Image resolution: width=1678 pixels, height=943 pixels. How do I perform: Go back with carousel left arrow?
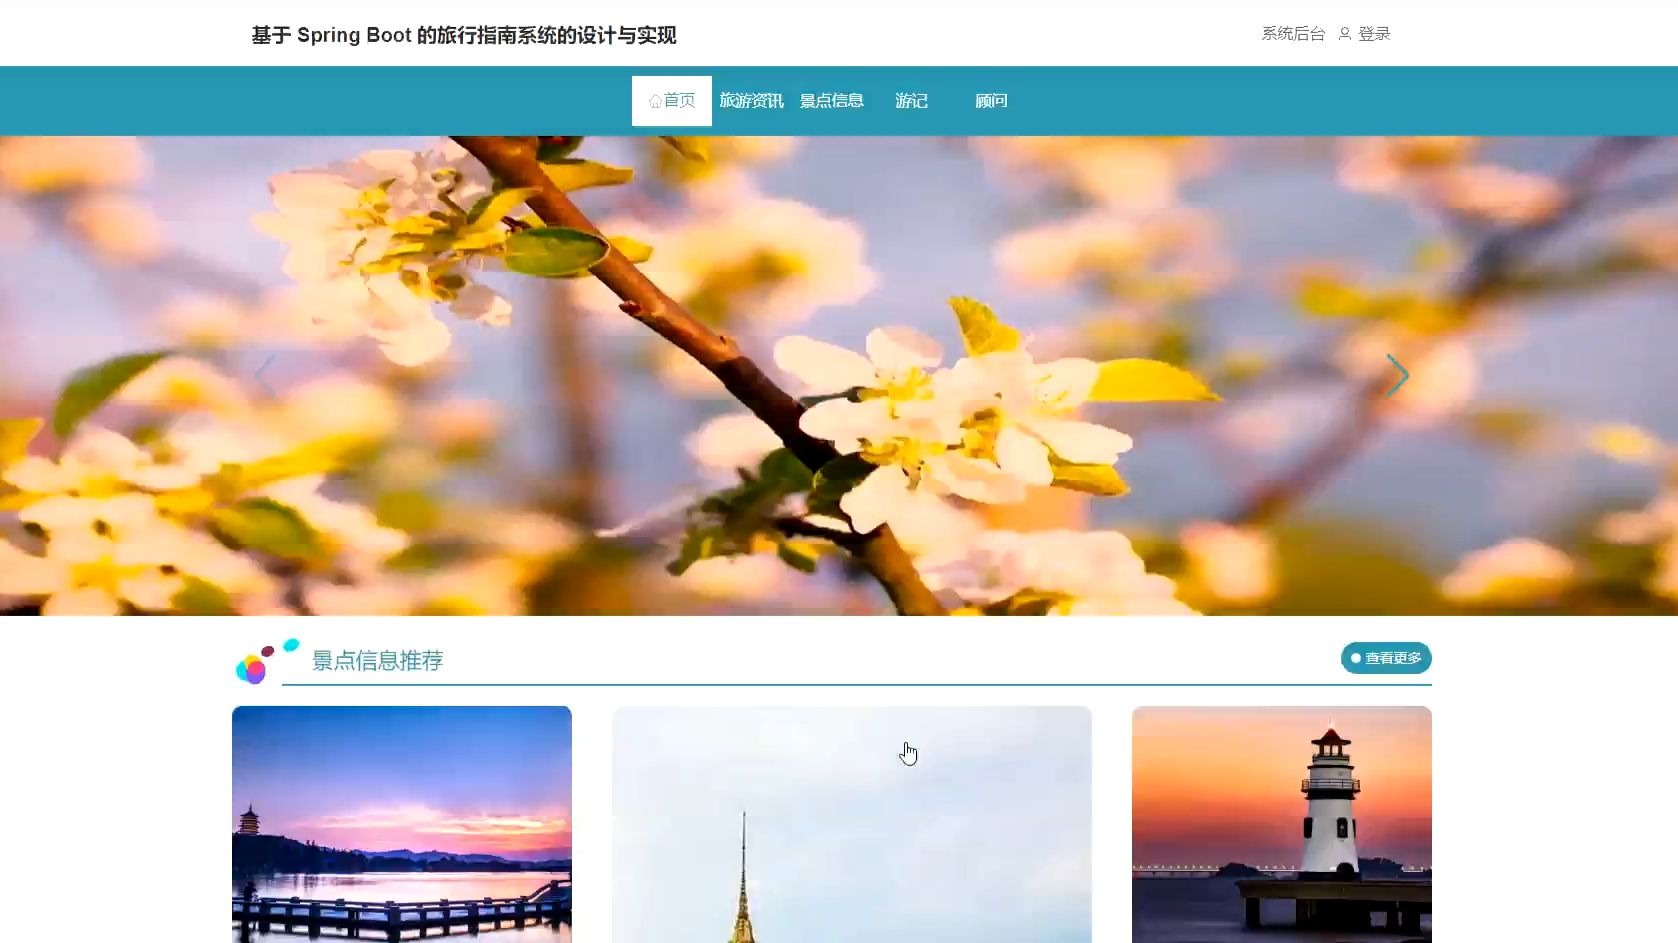click(265, 376)
